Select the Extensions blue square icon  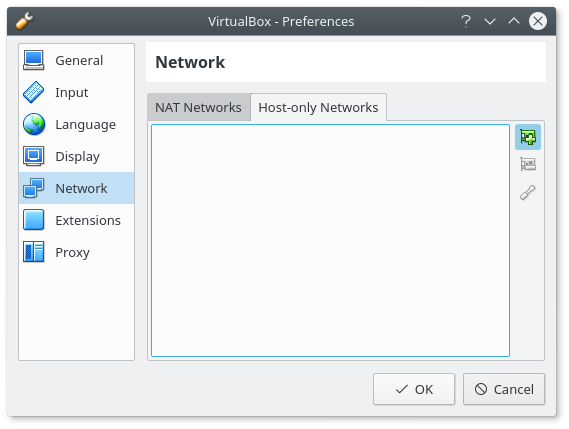coord(33,220)
